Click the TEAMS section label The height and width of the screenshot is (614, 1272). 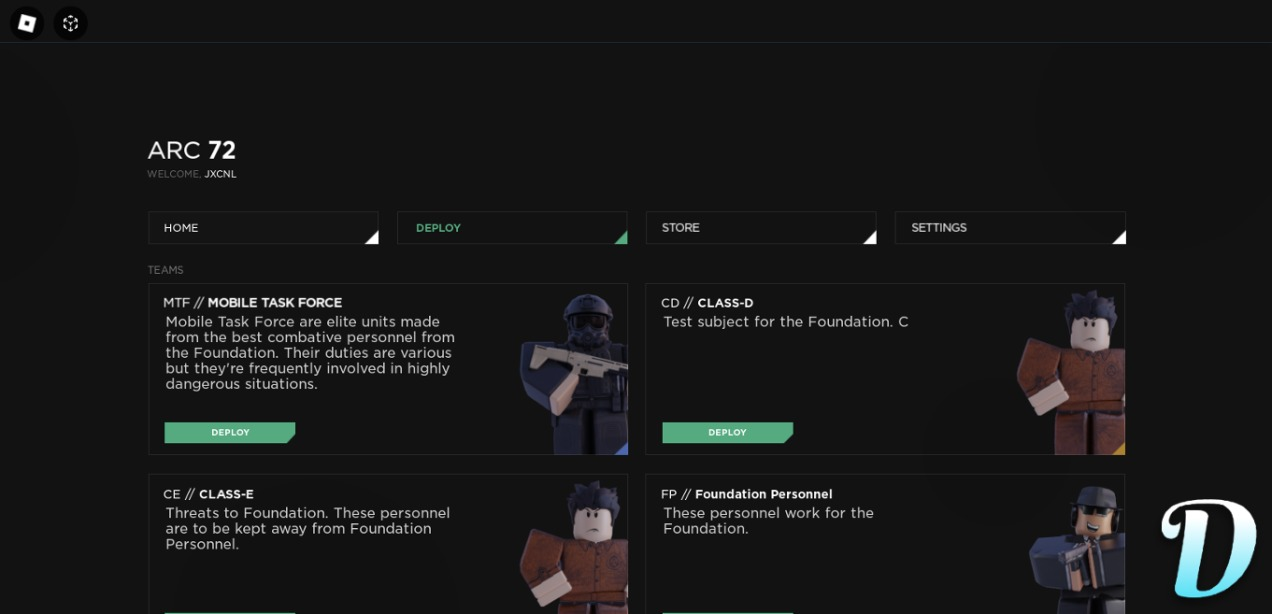(166, 270)
